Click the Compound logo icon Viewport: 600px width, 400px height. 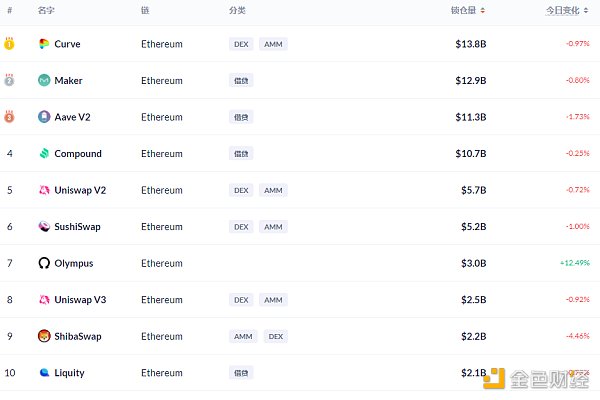[44, 154]
